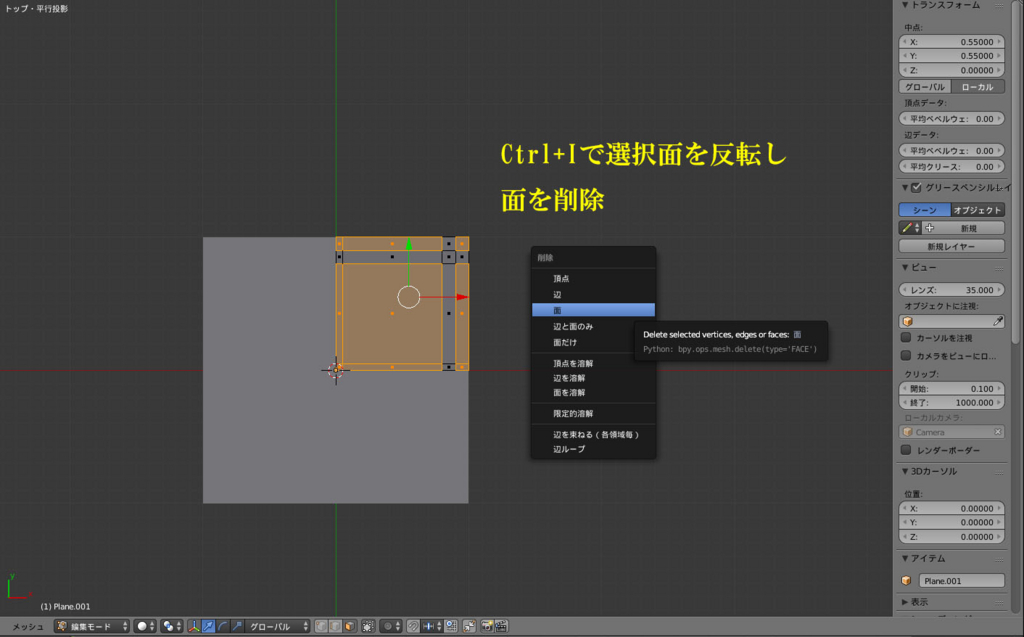Collapse the トランスフォーム panel
The width and height of the screenshot is (1024, 637).
905,5
